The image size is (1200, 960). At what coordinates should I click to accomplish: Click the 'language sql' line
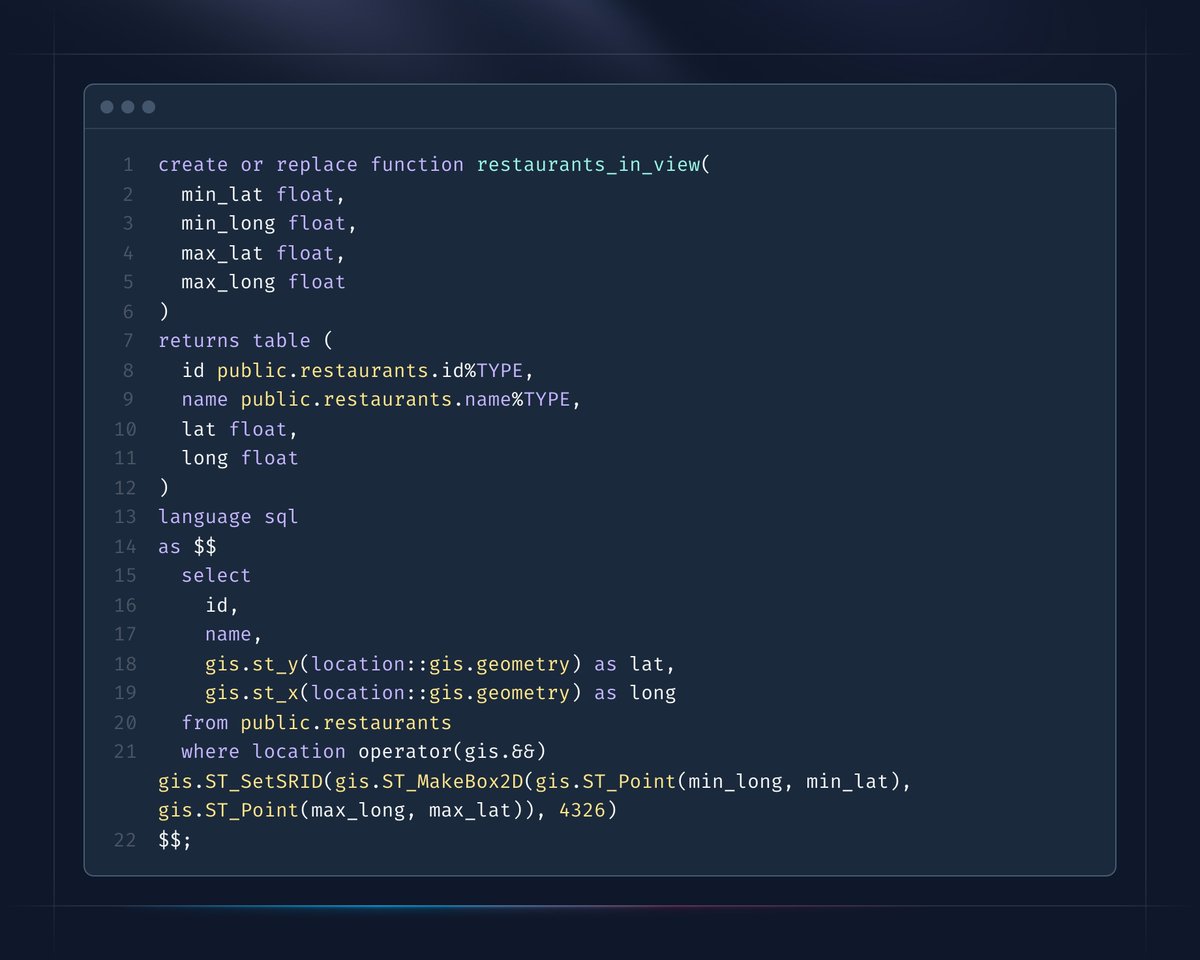click(228, 517)
